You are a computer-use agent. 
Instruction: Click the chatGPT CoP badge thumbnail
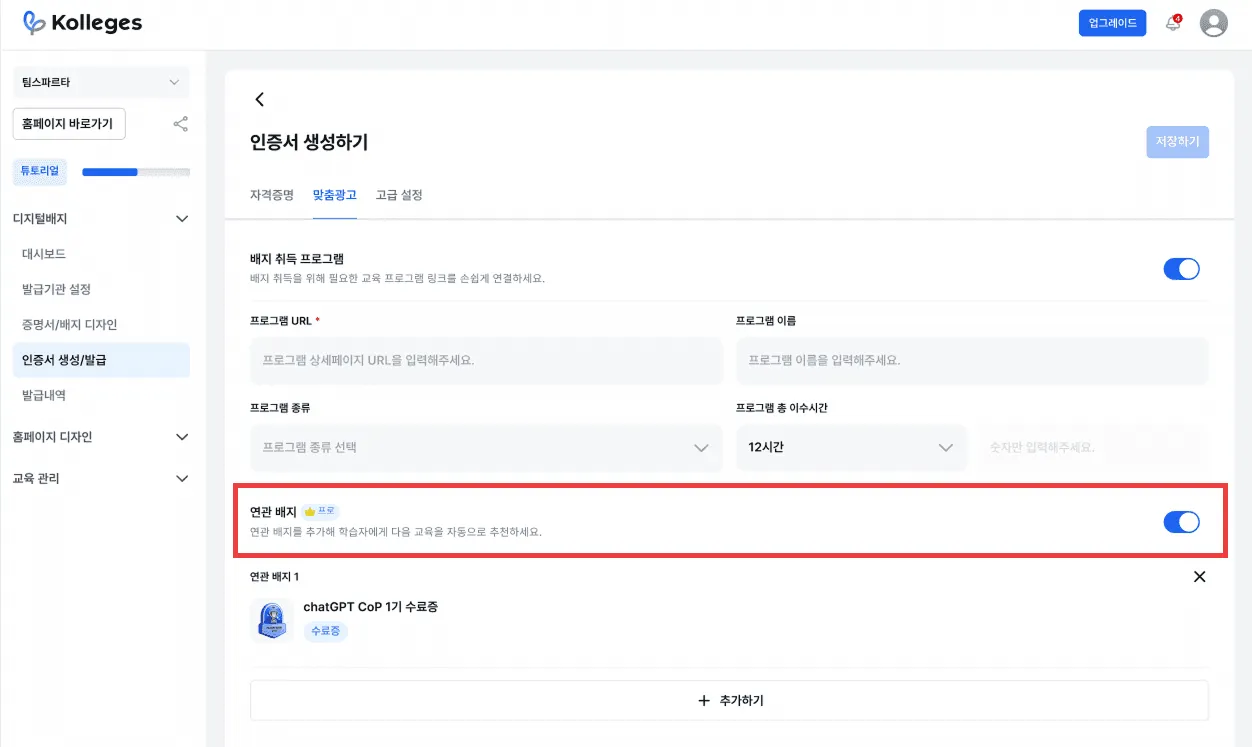pos(271,620)
